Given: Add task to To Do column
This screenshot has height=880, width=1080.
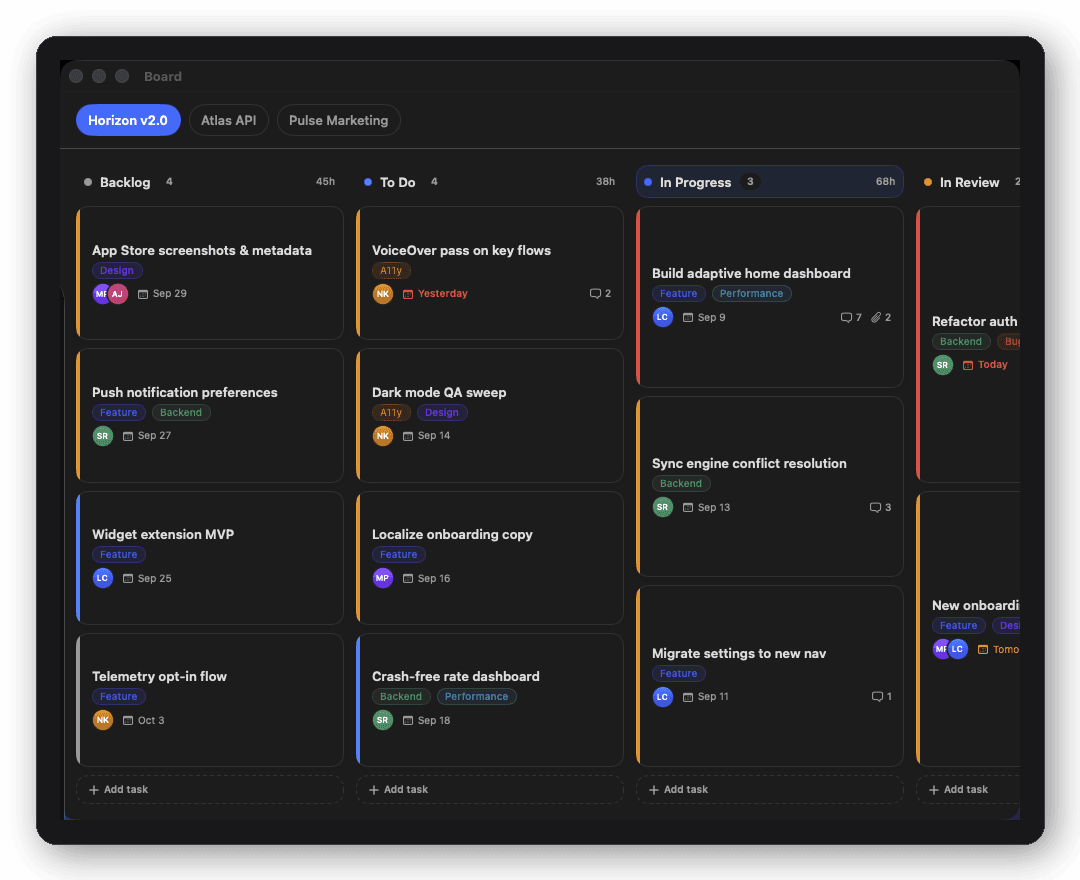Looking at the screenshot, I should 489,789.
